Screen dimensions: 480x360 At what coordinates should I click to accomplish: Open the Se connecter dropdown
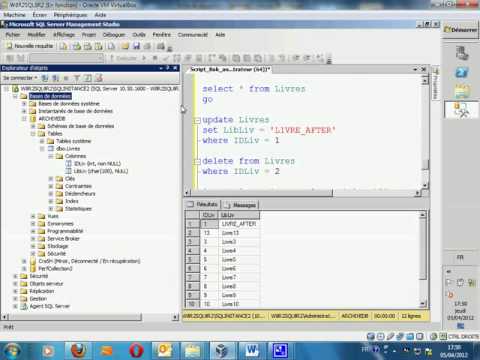click(x=20, y=78)
